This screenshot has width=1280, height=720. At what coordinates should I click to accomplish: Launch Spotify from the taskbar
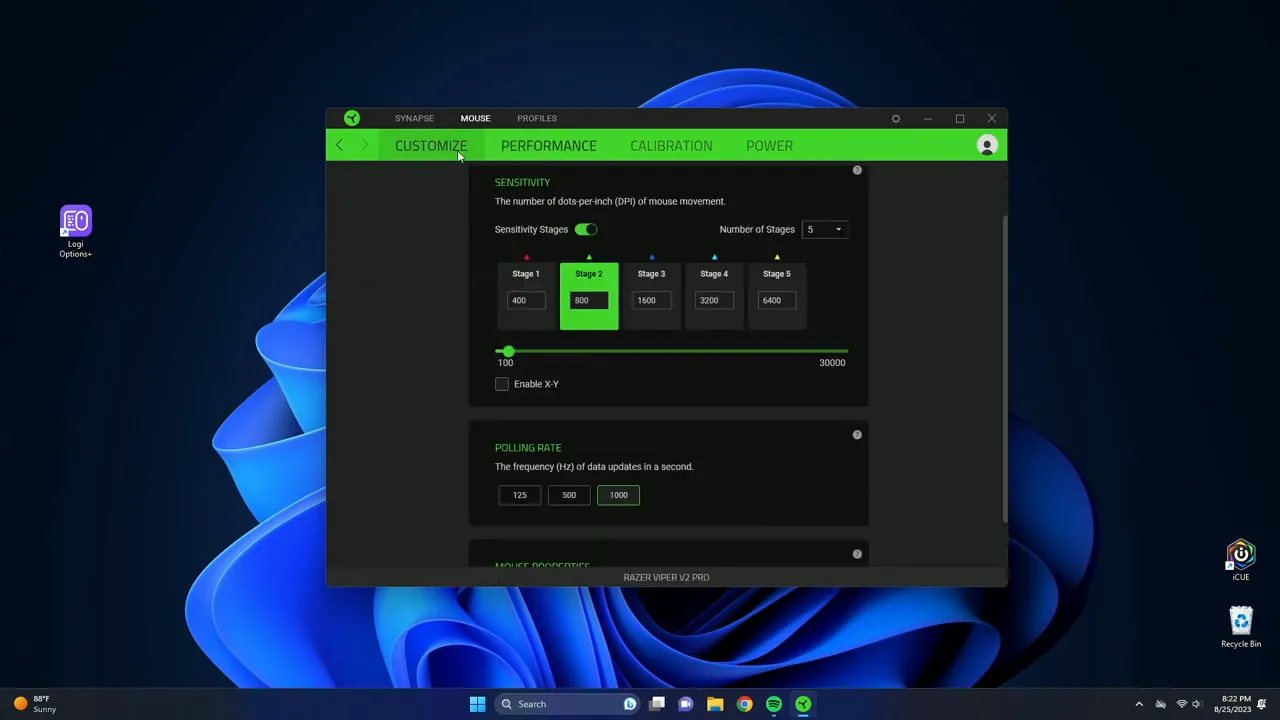[x=773, y=704]
